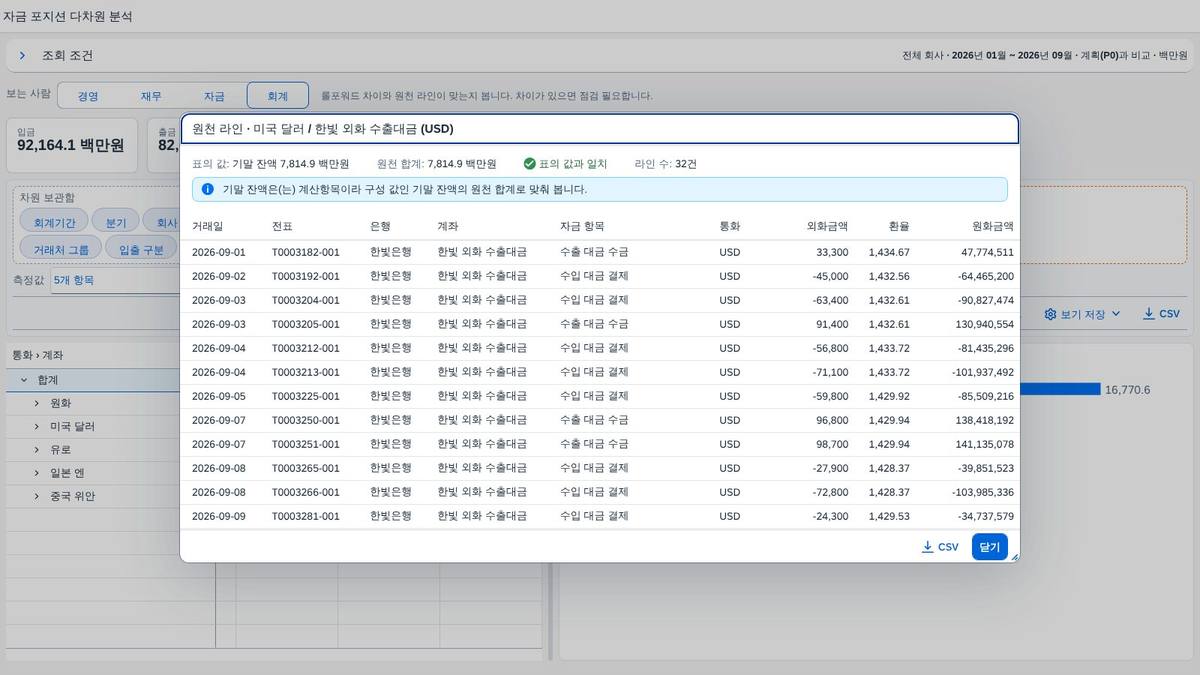
Task: Click the 자금 항목 column header
Action: (582, 226)
